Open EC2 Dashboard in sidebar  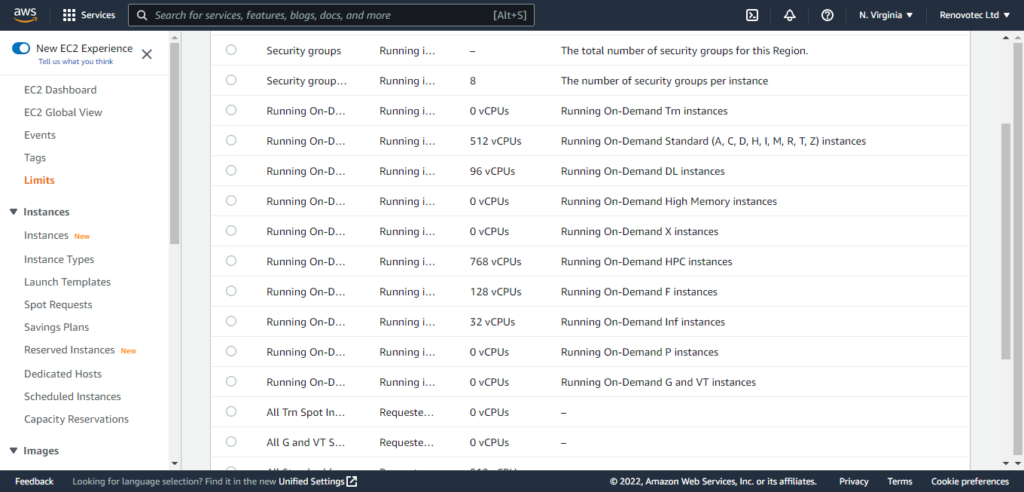(x=60, y=90)
